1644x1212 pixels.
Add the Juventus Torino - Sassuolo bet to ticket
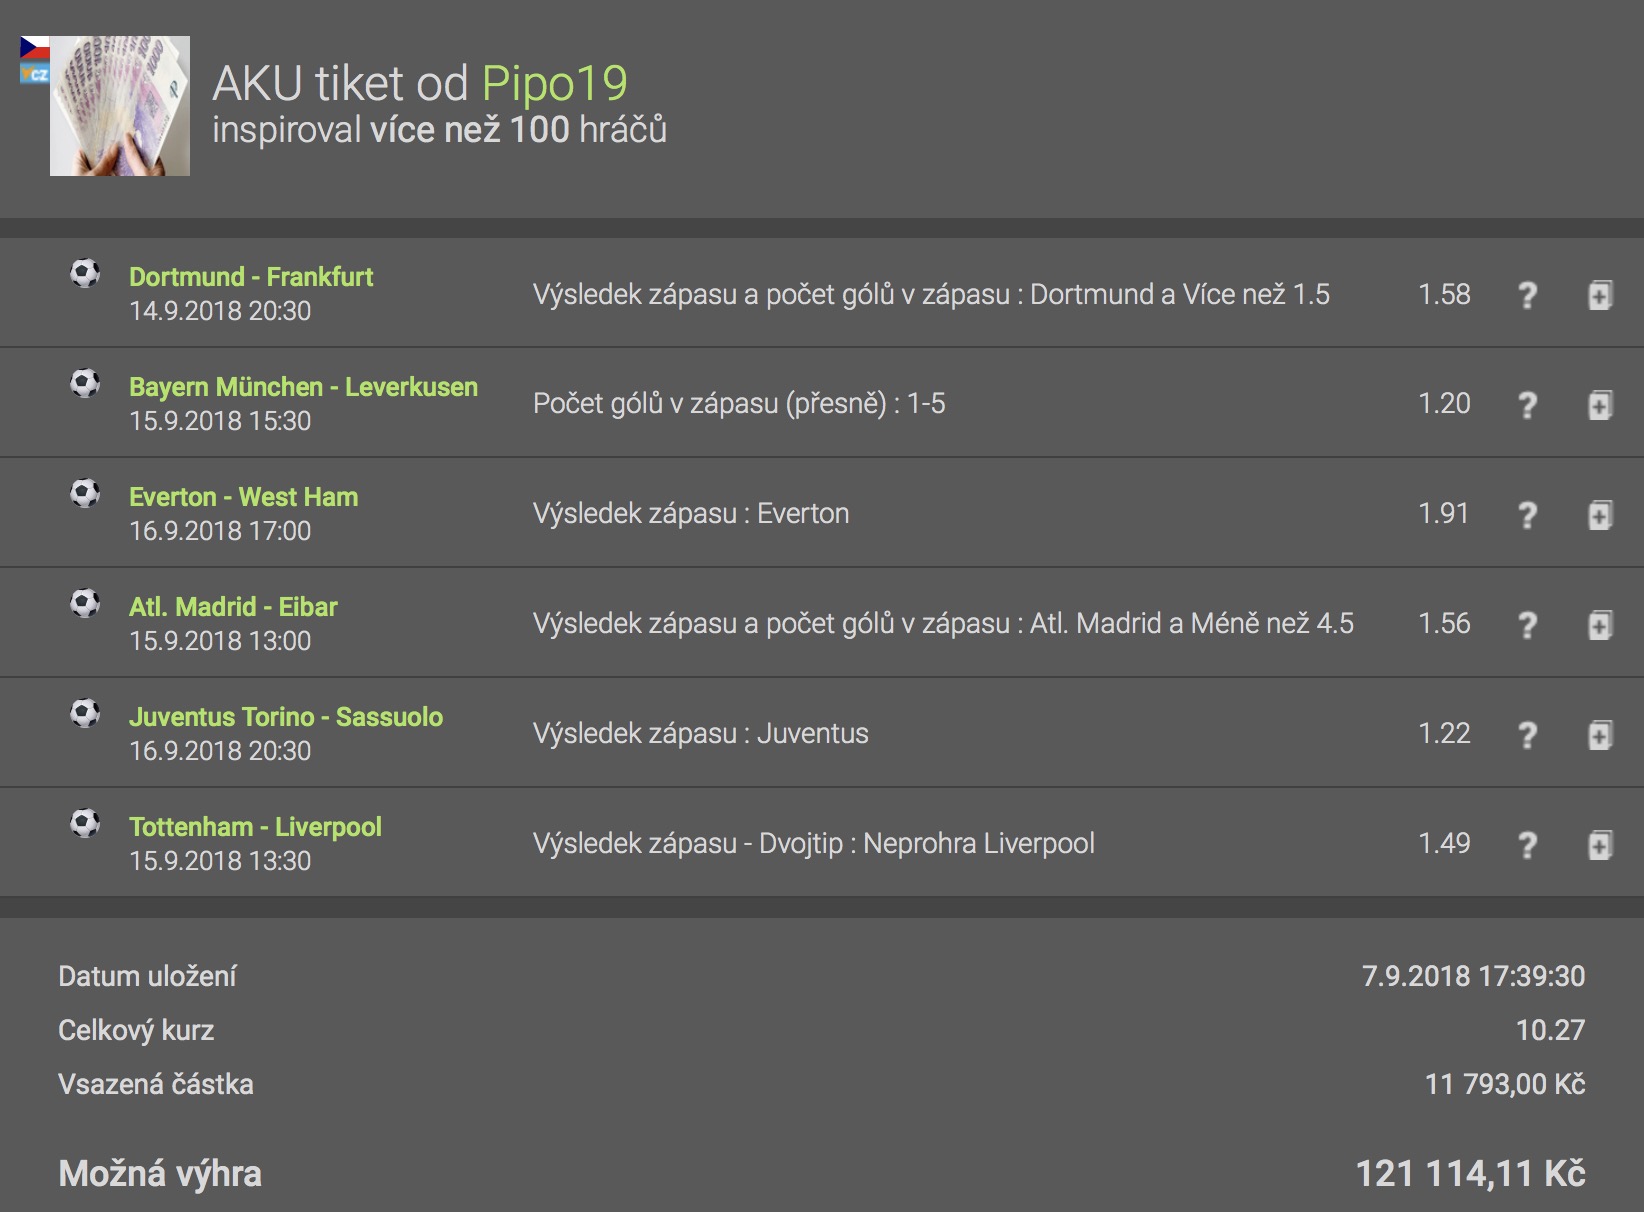coord(1600,735)
